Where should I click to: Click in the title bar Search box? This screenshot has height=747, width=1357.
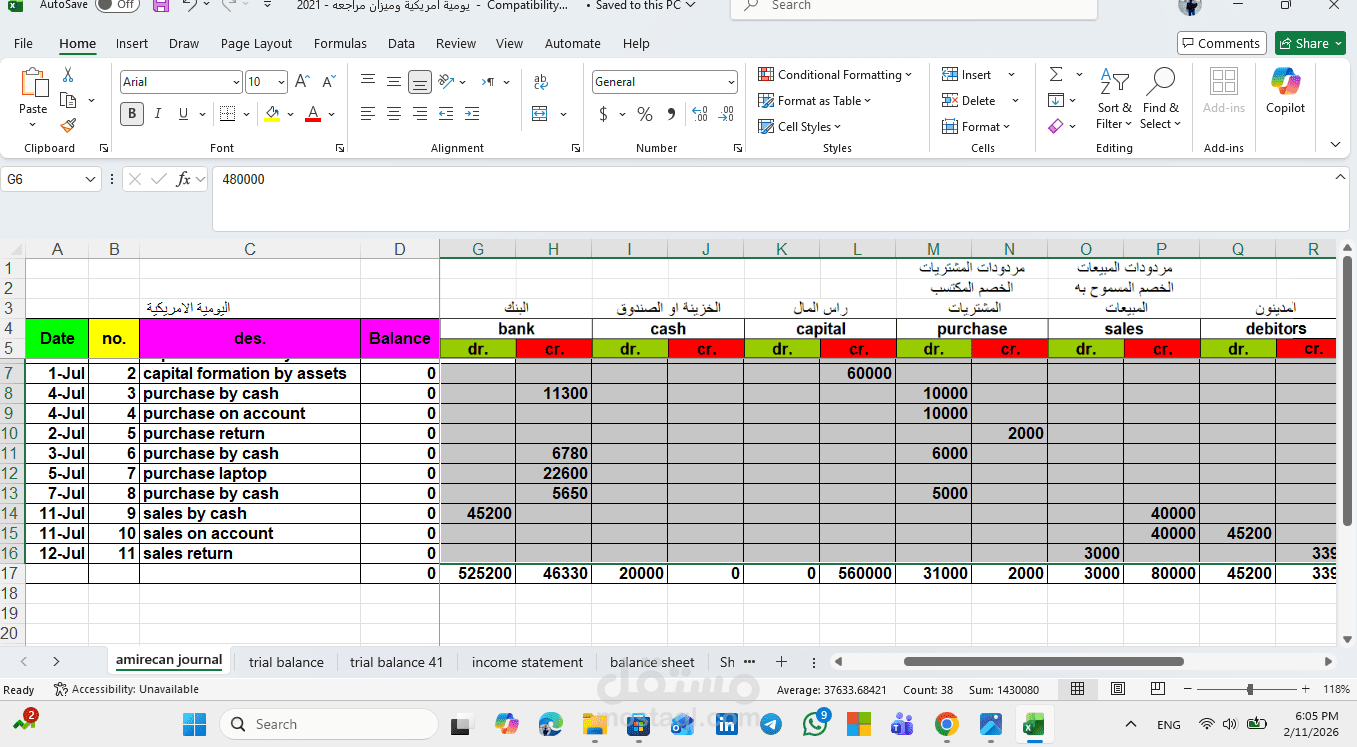click(x=914, y=6)
